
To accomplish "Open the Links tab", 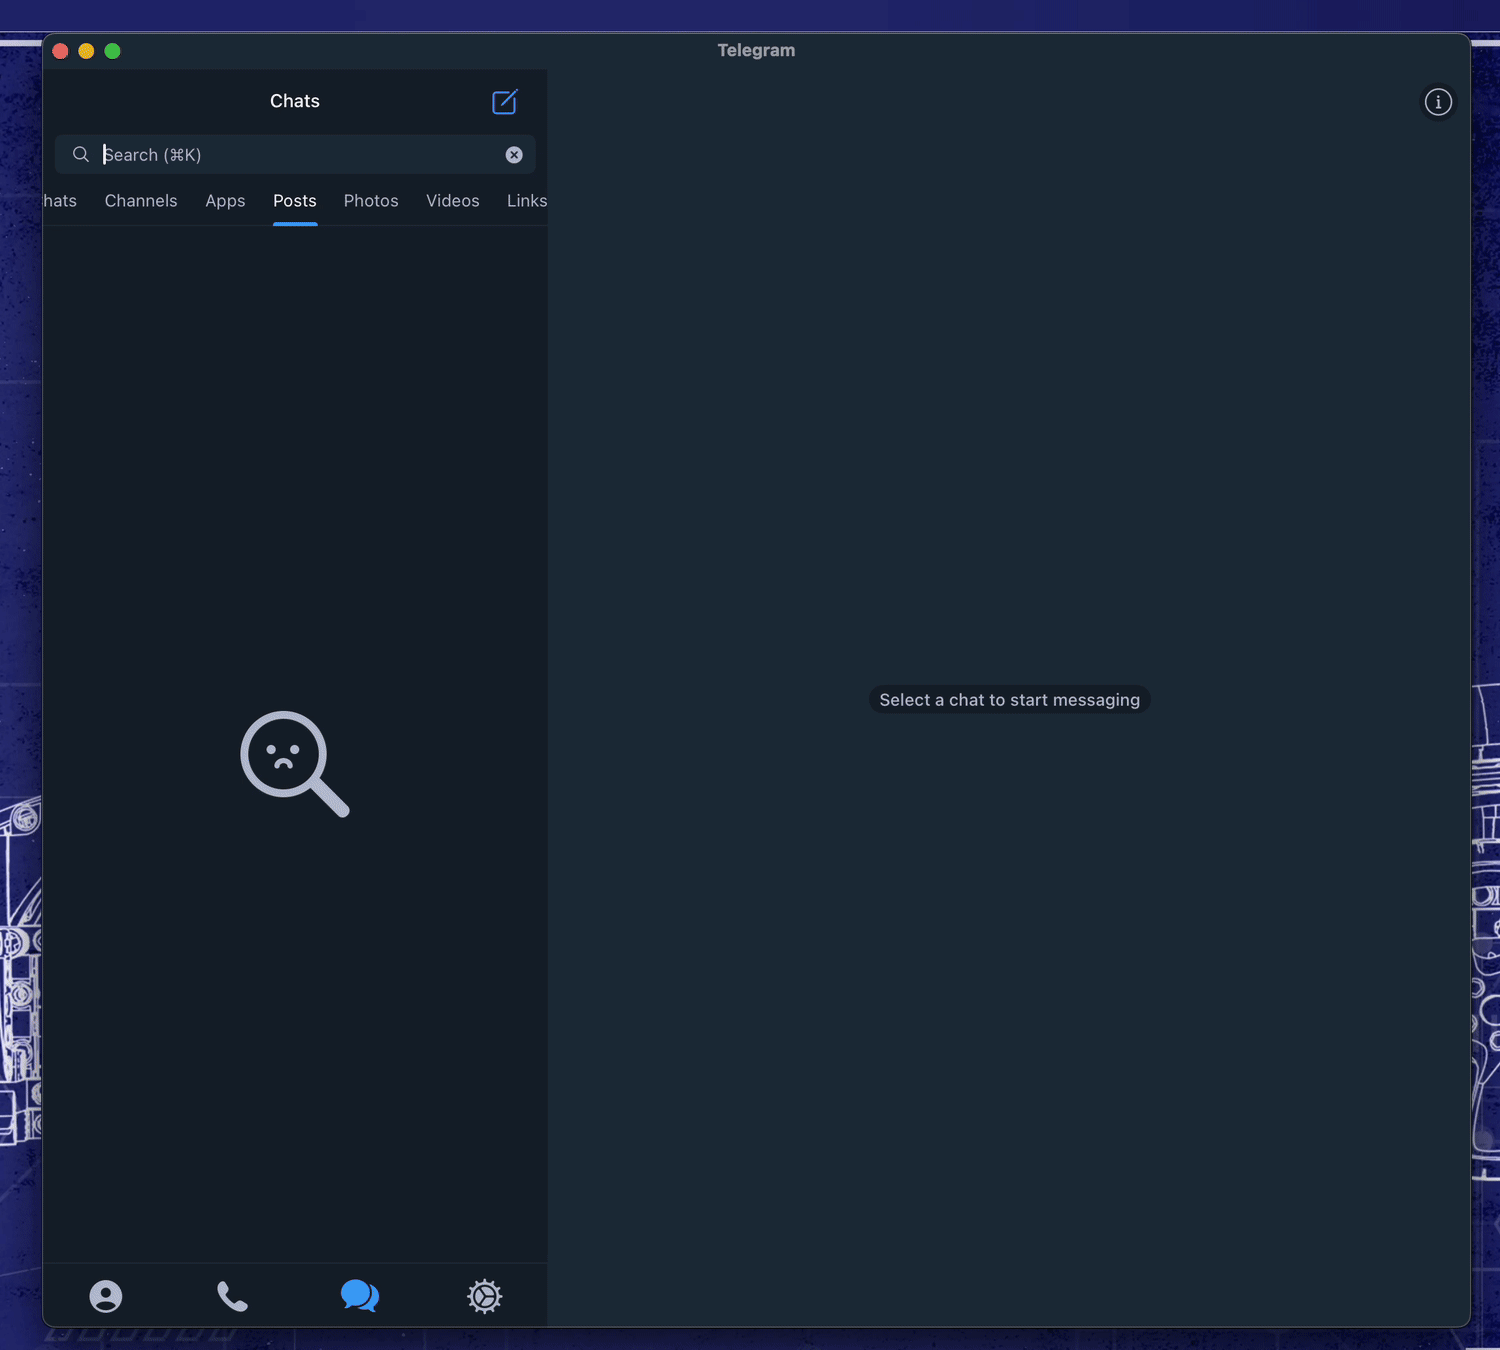I will click(x=526, y=201).
